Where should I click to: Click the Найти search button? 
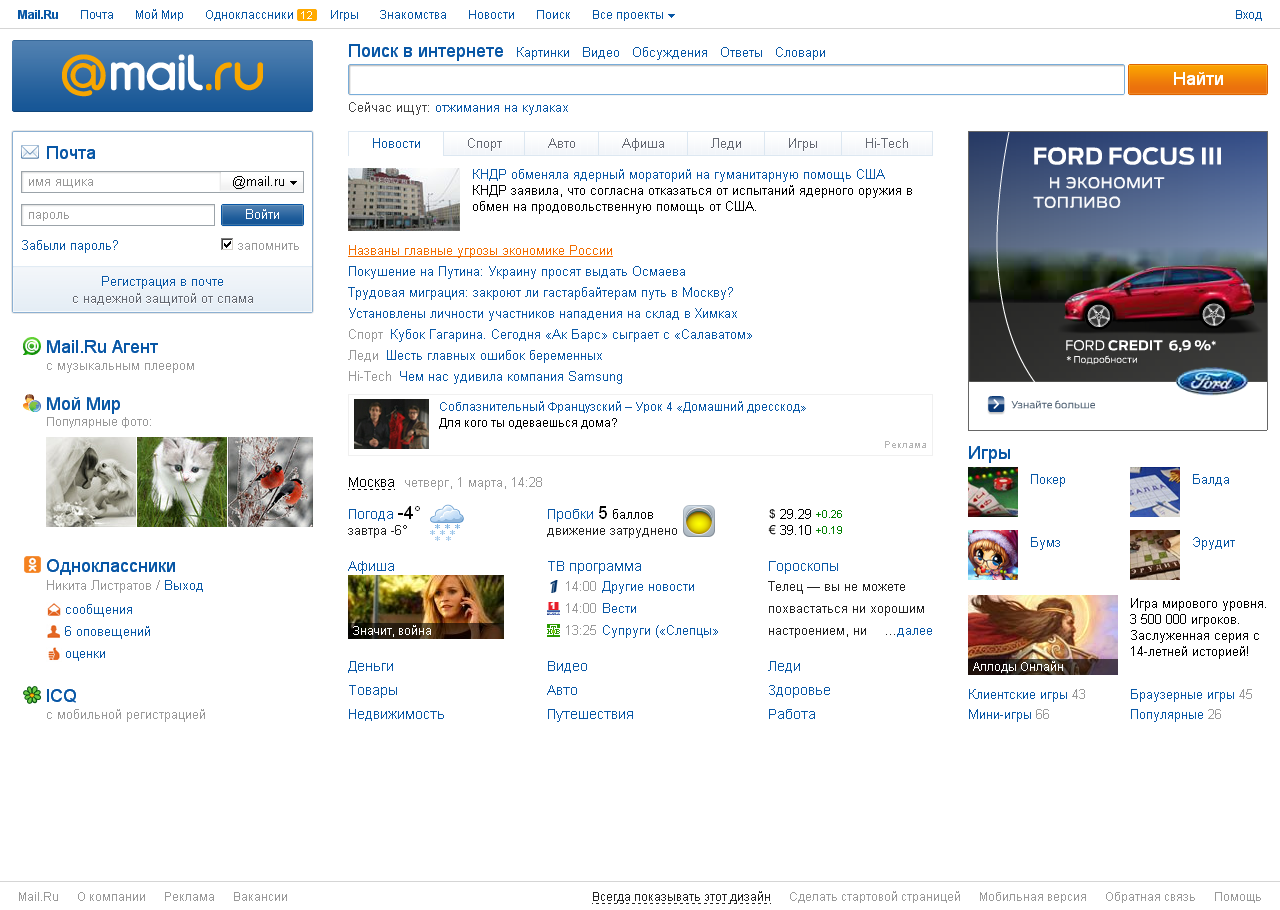1198,79
